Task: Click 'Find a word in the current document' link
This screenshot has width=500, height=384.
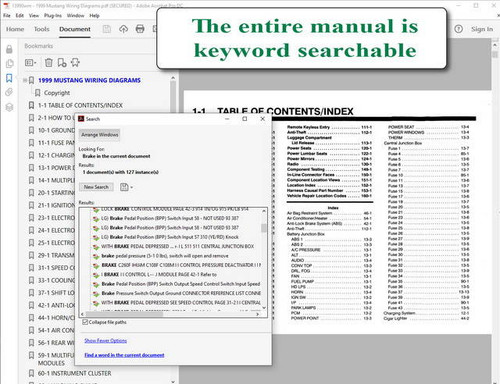Action: tap(124, 355)
